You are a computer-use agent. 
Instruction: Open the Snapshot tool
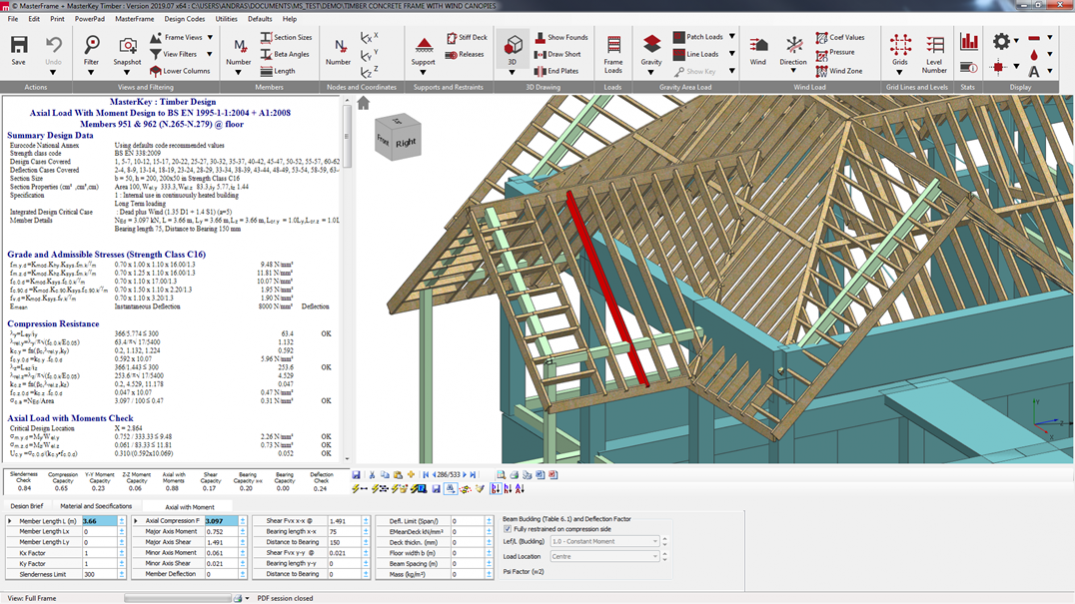[x=126, y=47]
